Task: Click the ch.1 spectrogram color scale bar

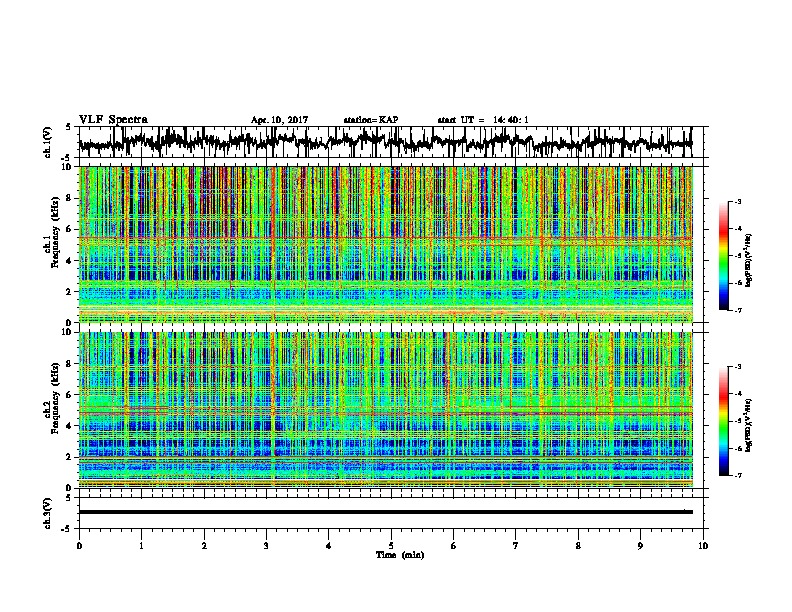Action: (724, 256)
